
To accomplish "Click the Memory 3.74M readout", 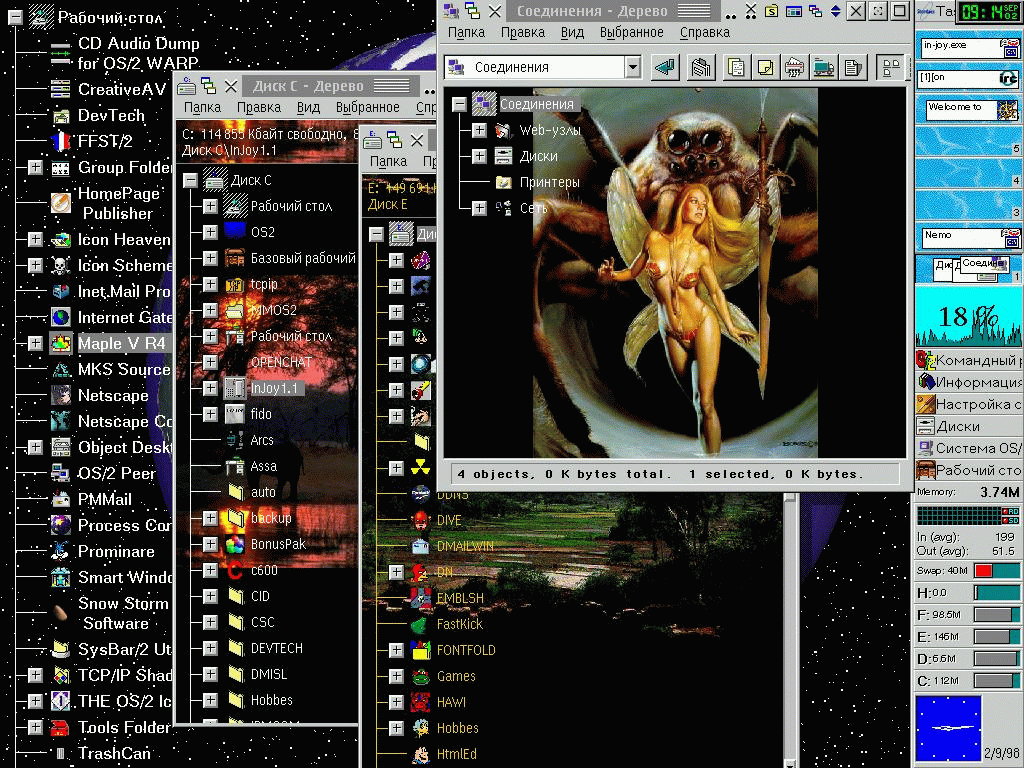I will click(x=968, y=492).
